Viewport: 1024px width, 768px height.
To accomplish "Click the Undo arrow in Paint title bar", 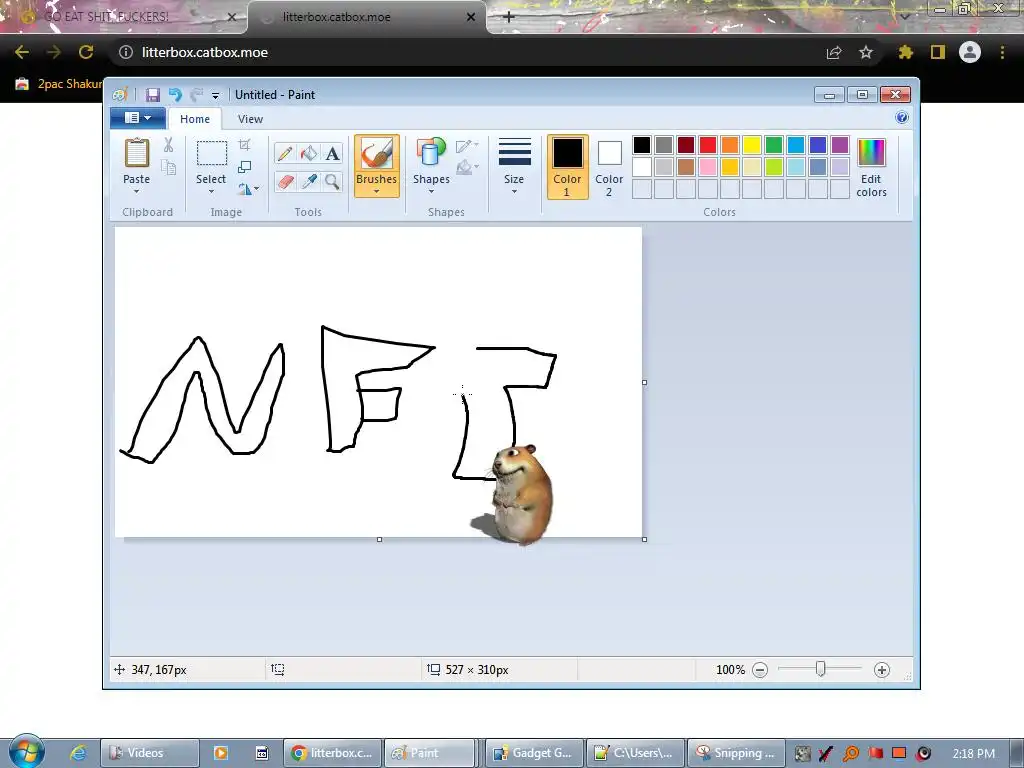I will pyautogui.click(x=175, y=95).
